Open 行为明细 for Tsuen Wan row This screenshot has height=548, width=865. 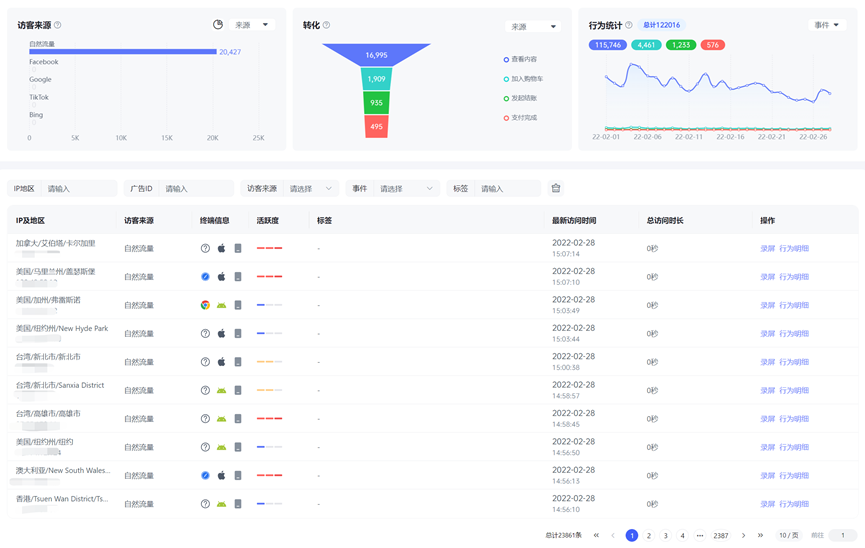click(794, 504)
